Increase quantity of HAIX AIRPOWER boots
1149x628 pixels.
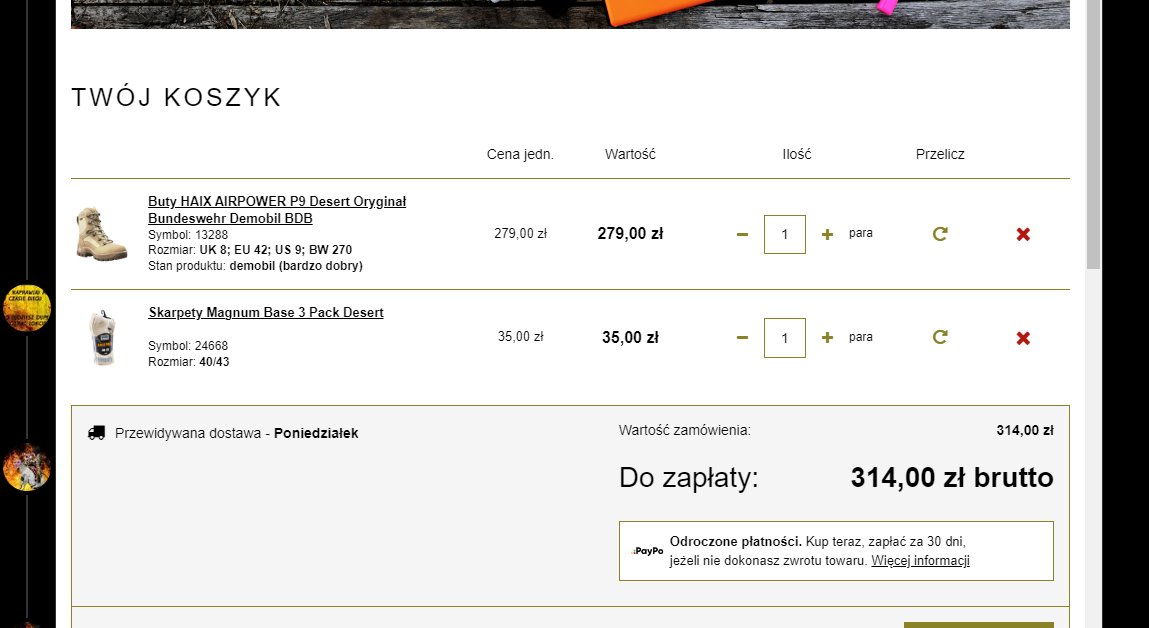coord(827,234)
